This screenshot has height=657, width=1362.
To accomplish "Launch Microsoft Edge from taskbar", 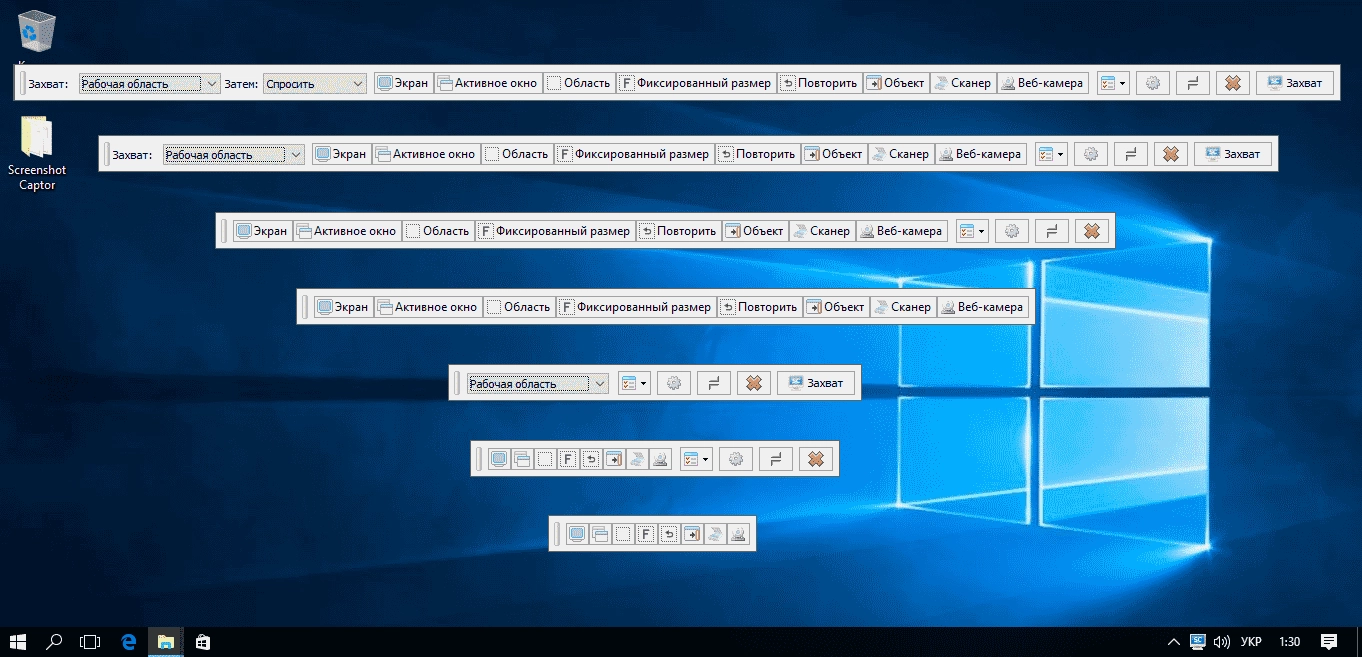I will tap(128, 641).
